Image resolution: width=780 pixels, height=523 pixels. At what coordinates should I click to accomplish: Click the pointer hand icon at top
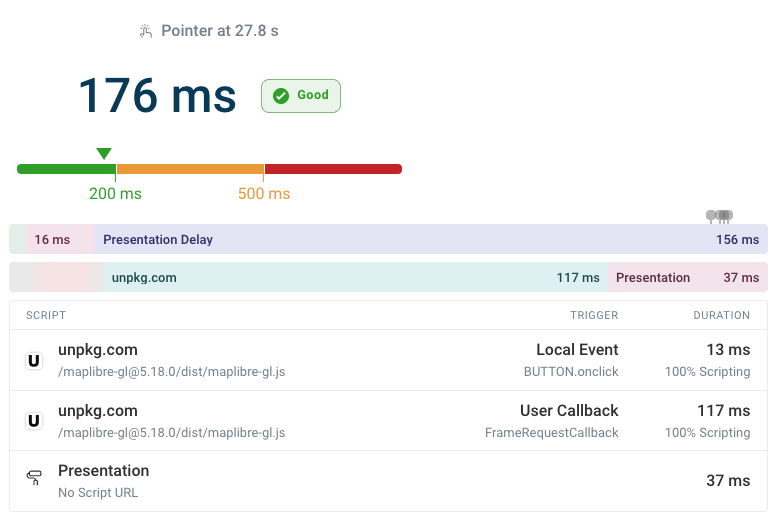(146, 31)
